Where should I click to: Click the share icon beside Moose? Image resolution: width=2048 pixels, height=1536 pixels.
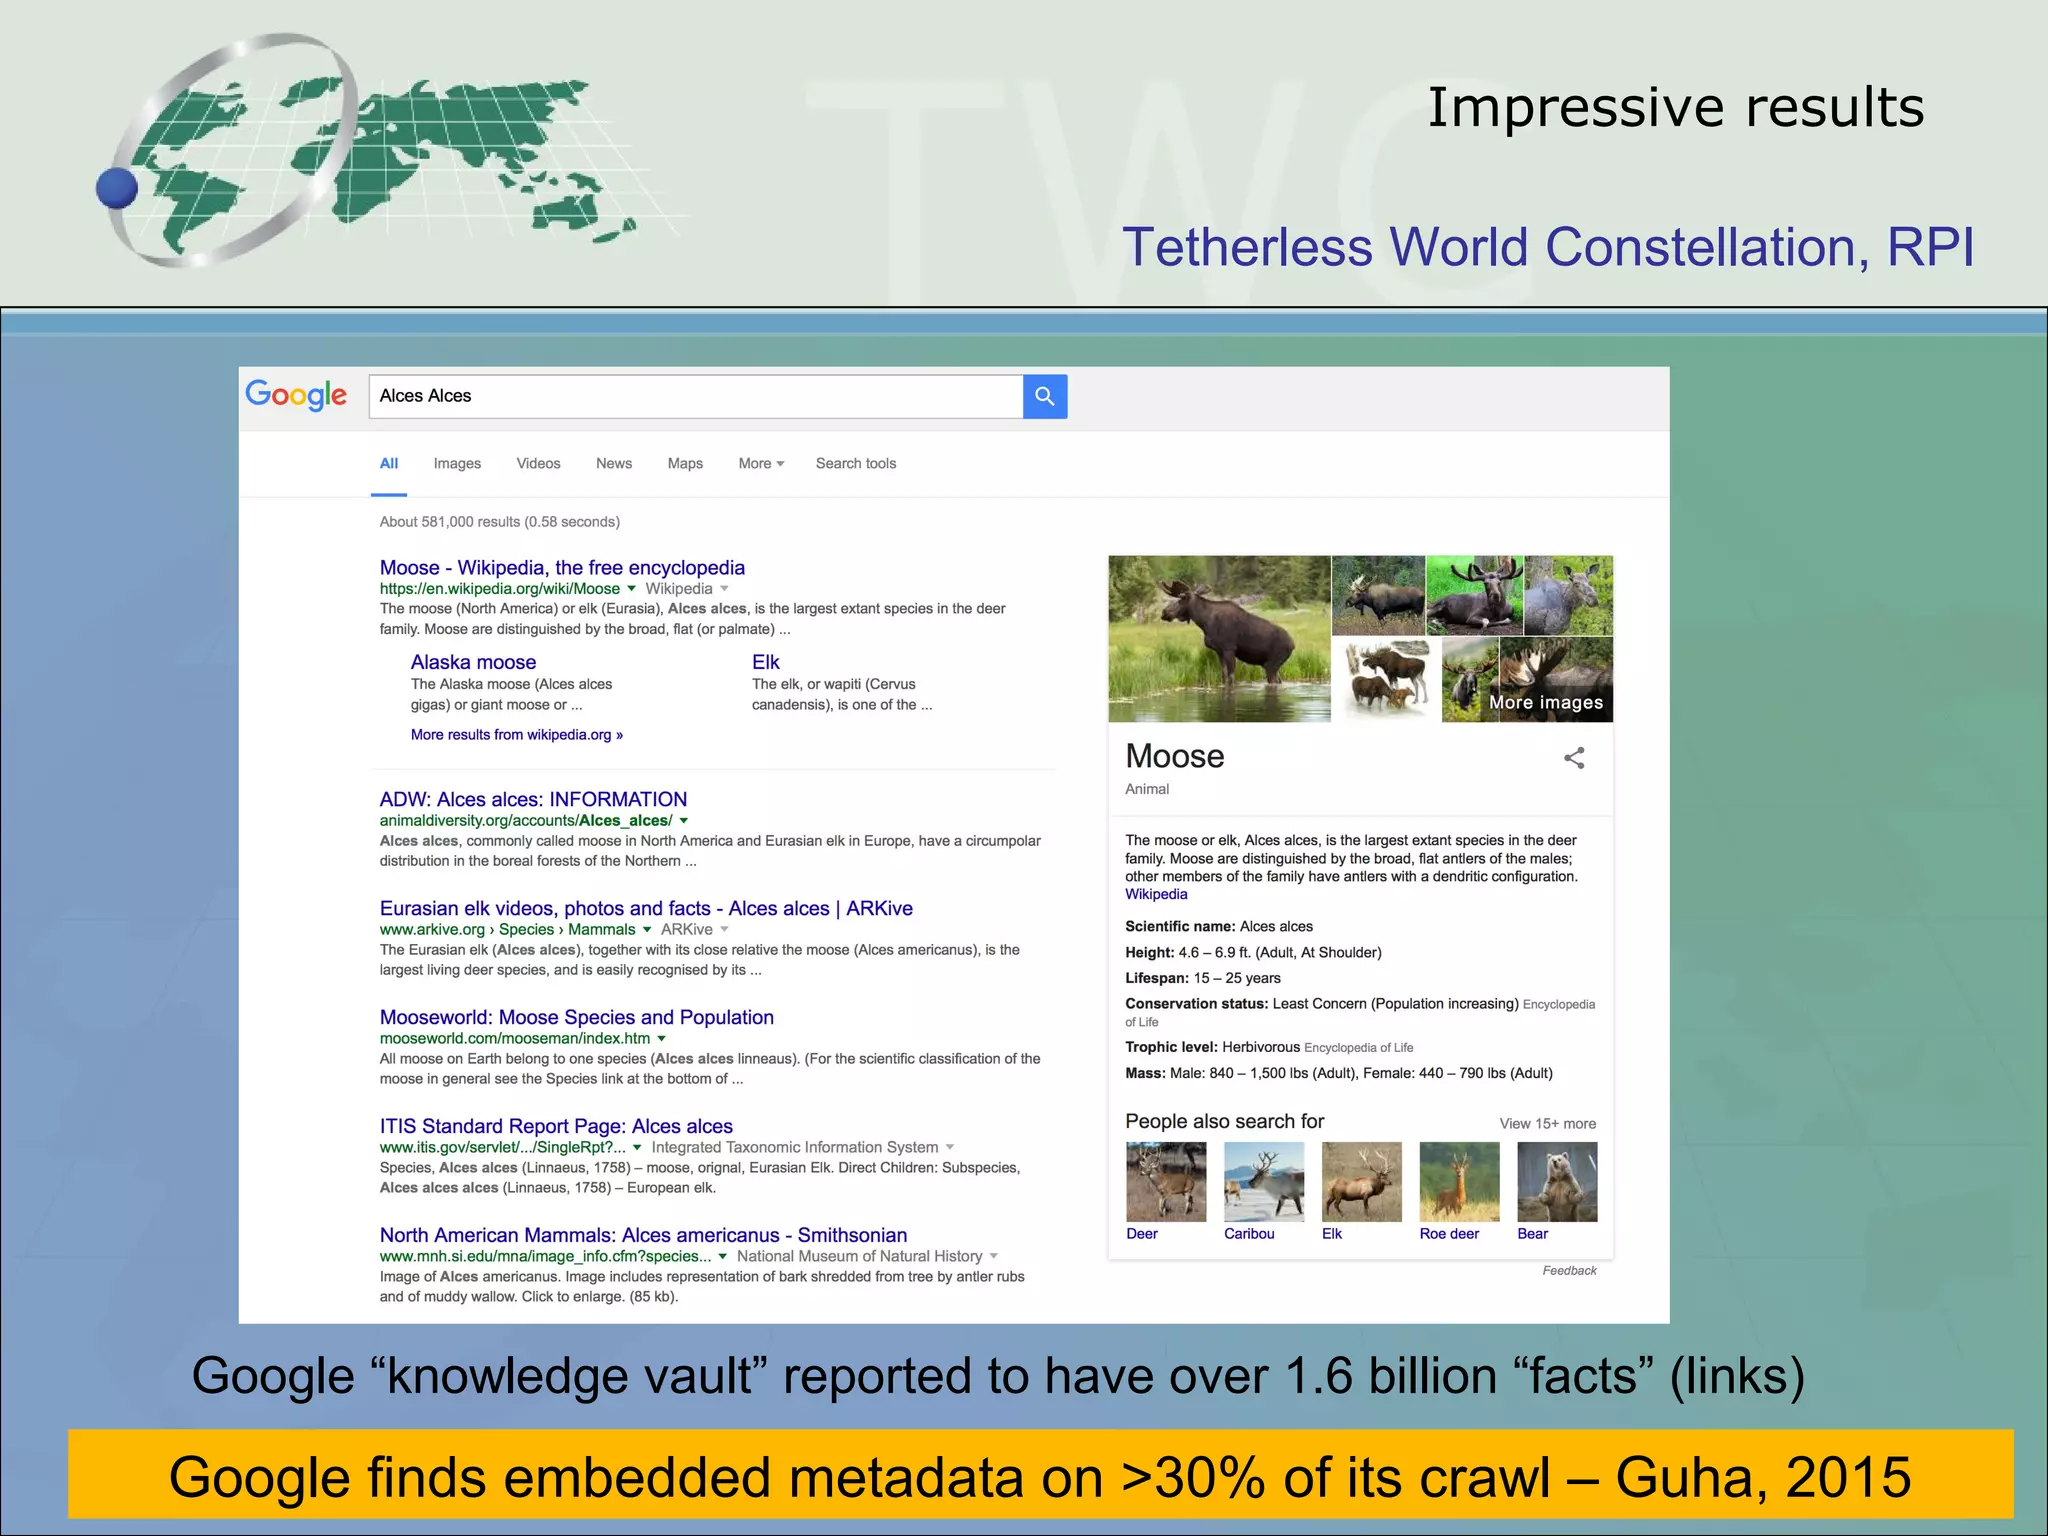pos(1573,758)
